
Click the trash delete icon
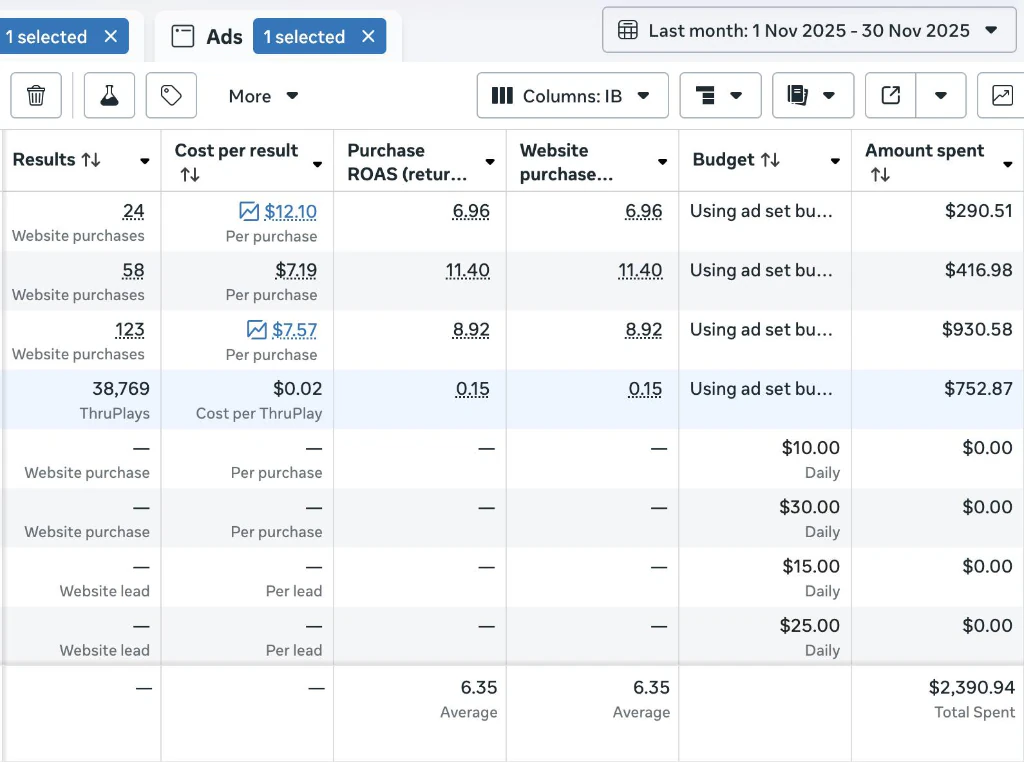tap(36, 95)
